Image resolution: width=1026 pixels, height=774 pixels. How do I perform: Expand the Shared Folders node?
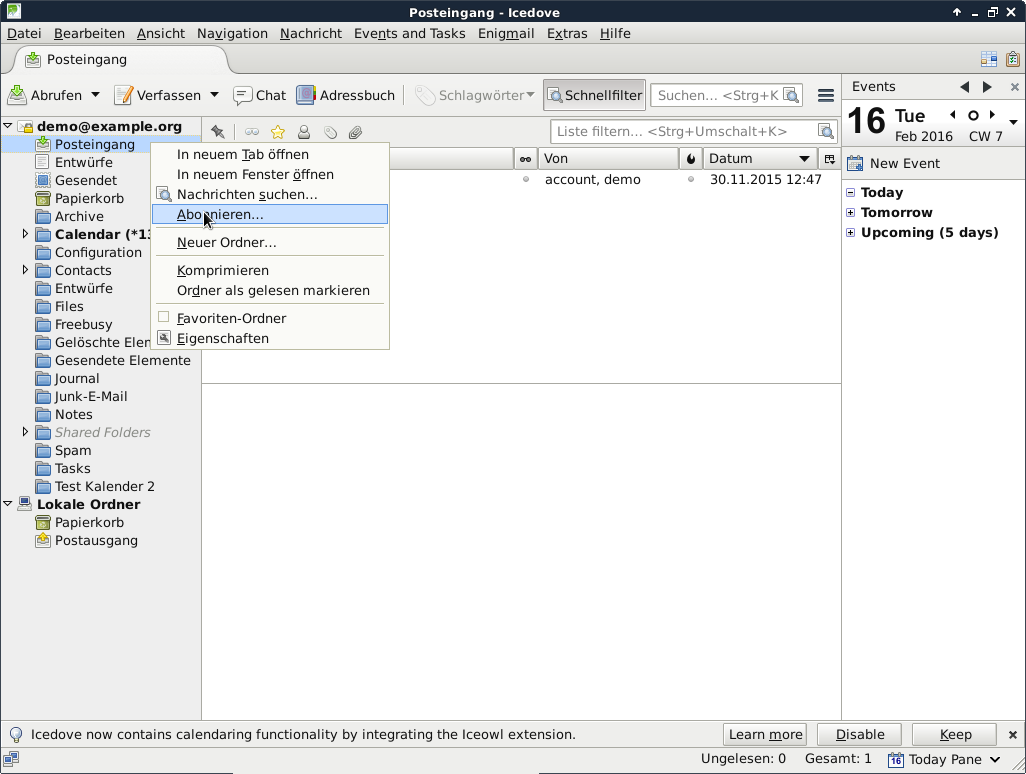pyautogui.click(x=25, y=432)
